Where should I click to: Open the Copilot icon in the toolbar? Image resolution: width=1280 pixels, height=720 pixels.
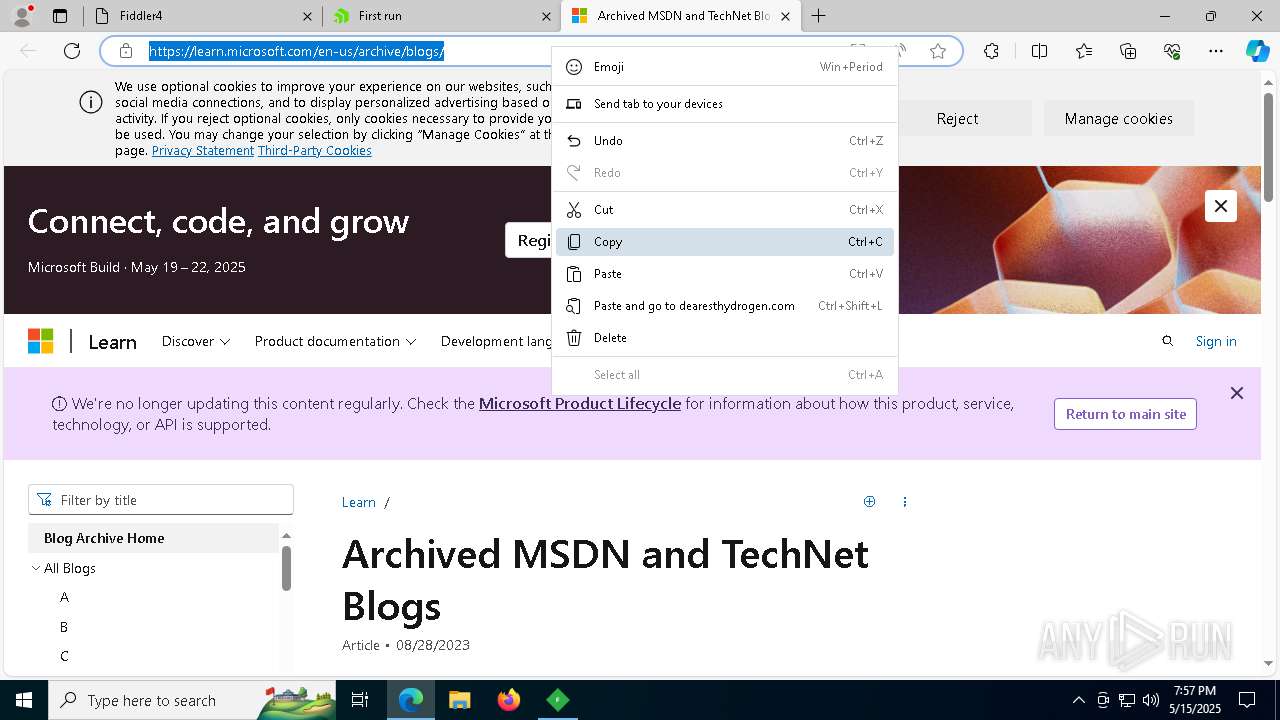[x=1257, y=51]
